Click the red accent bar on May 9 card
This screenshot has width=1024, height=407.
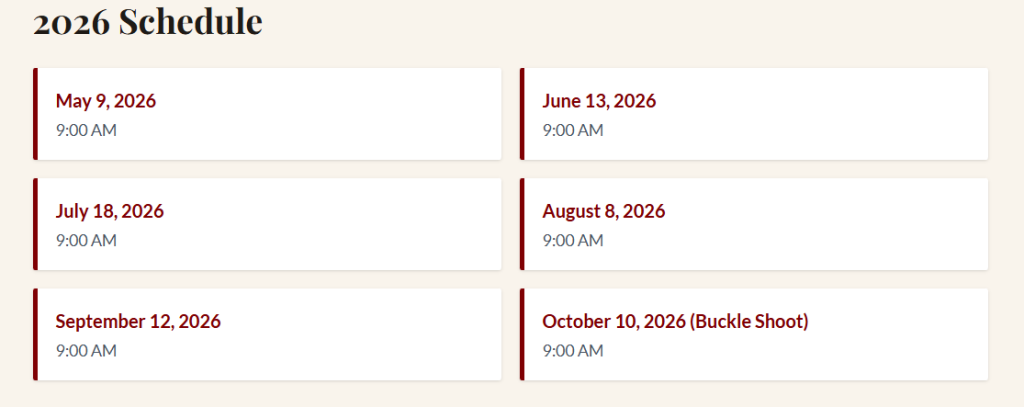pos(36,114)
